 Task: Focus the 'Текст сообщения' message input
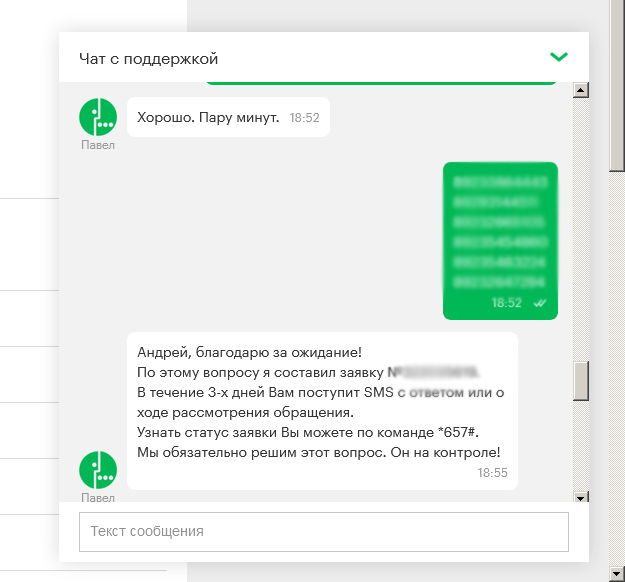324,532
